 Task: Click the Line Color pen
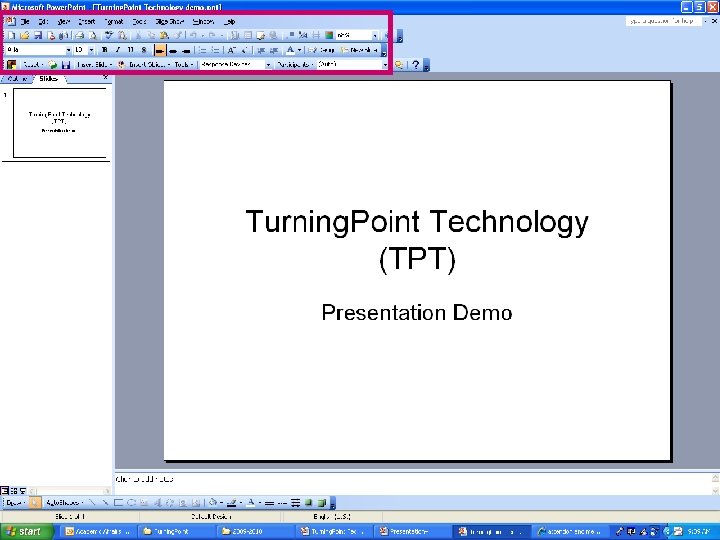click(x=232, y=503)
